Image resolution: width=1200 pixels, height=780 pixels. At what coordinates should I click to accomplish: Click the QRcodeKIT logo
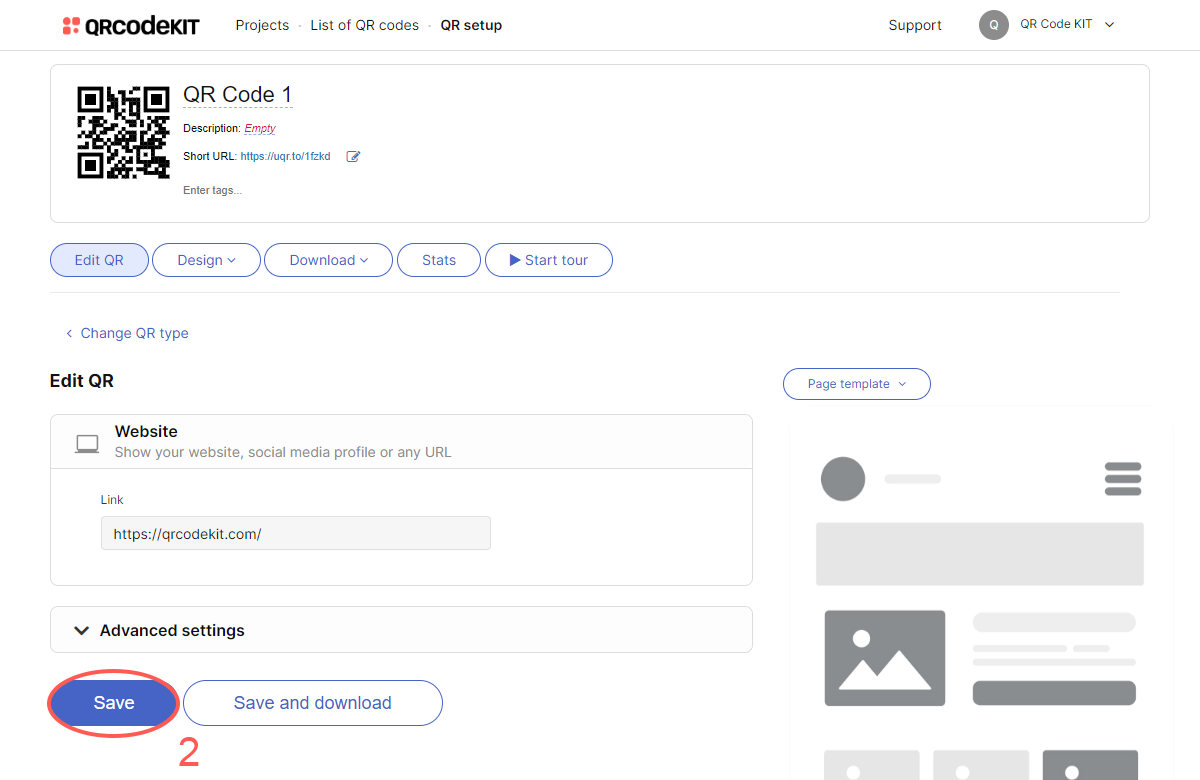tap(130, 26)
